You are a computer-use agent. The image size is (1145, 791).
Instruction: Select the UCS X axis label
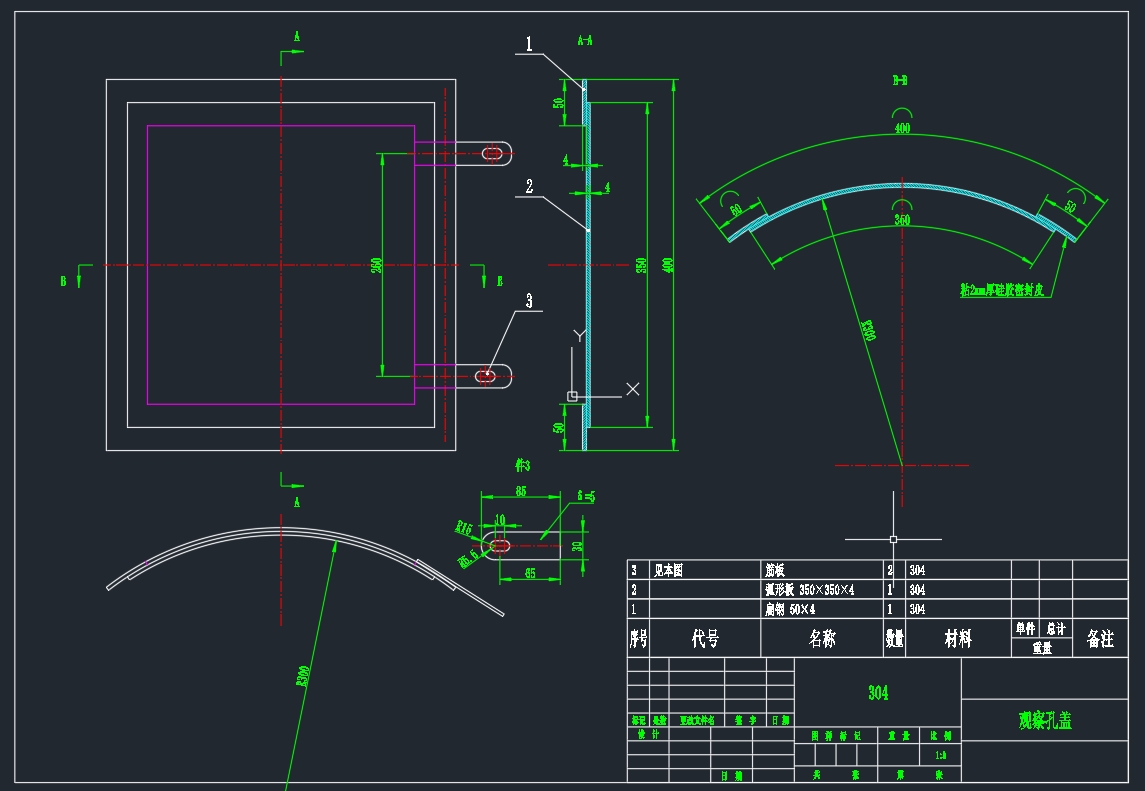[x=633, y=389]
